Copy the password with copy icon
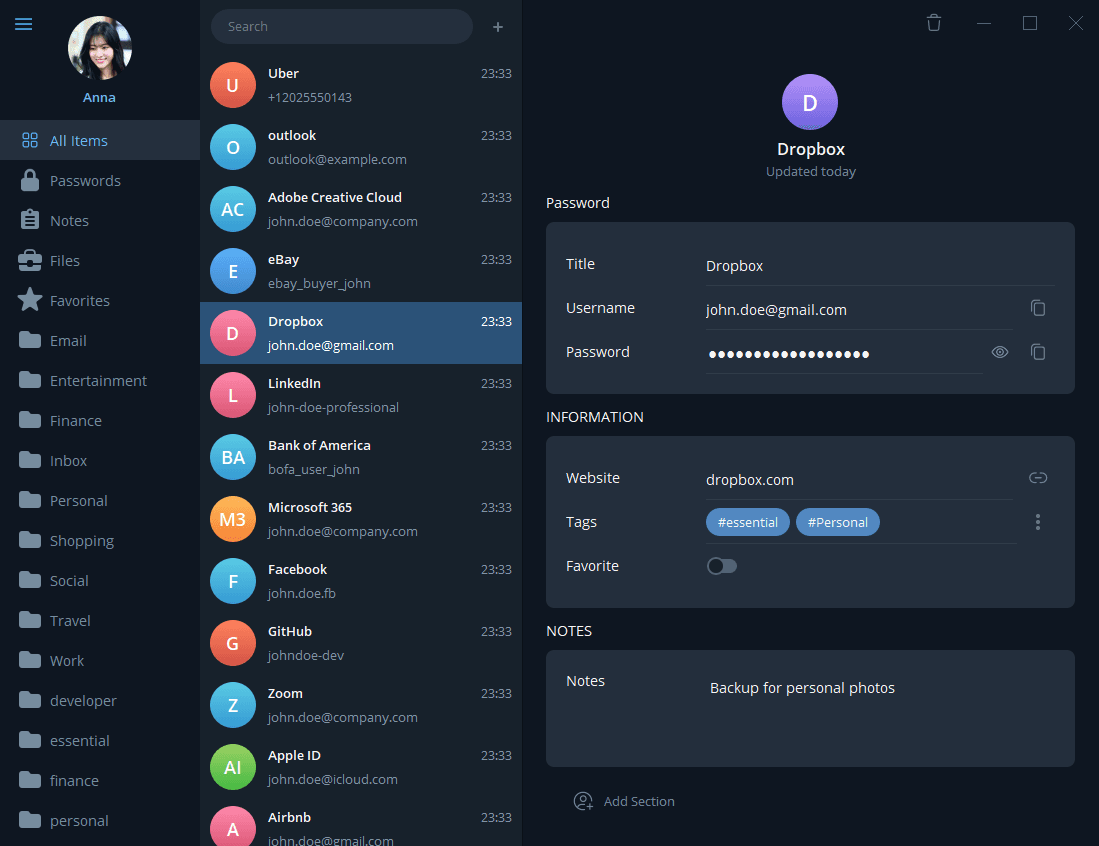Image resolution: width=1099 pixels, height=846 pixels. (1038, 352)
